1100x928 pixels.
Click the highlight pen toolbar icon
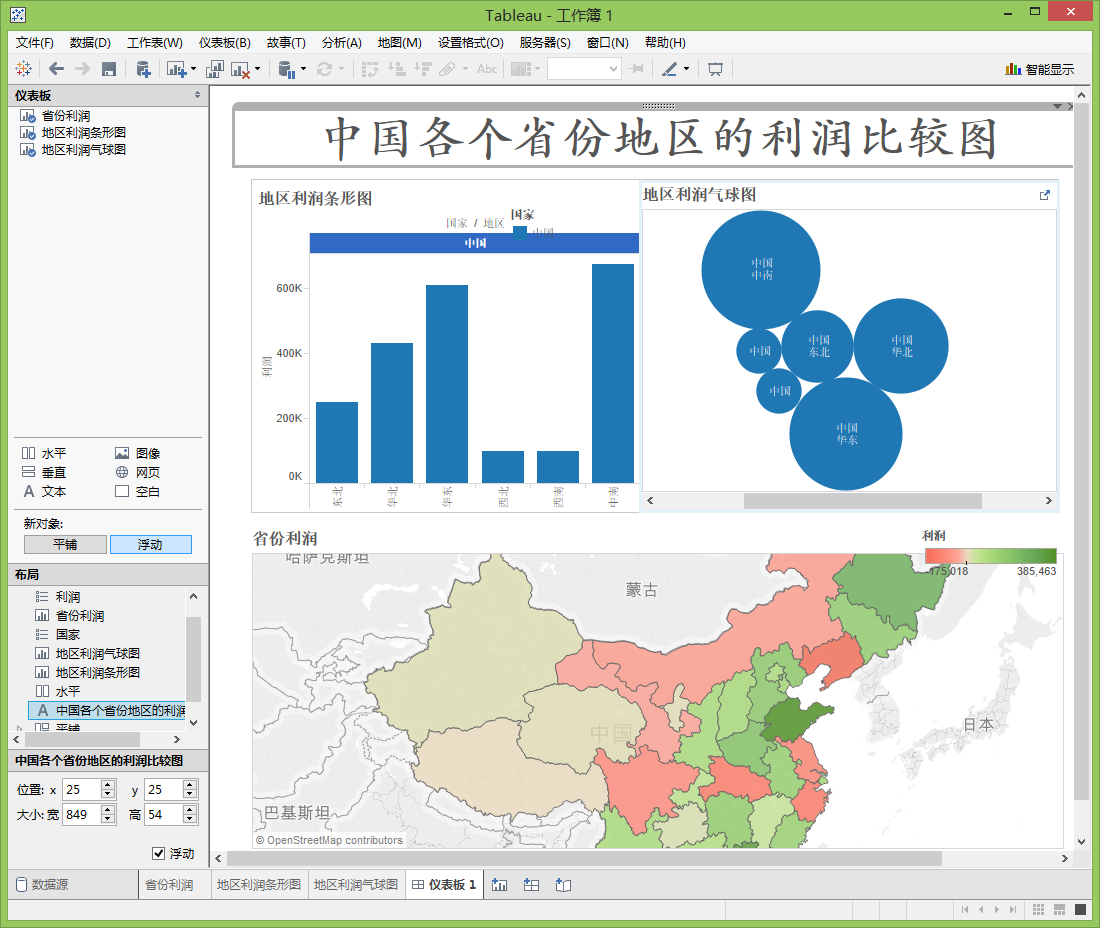point(669,69)
